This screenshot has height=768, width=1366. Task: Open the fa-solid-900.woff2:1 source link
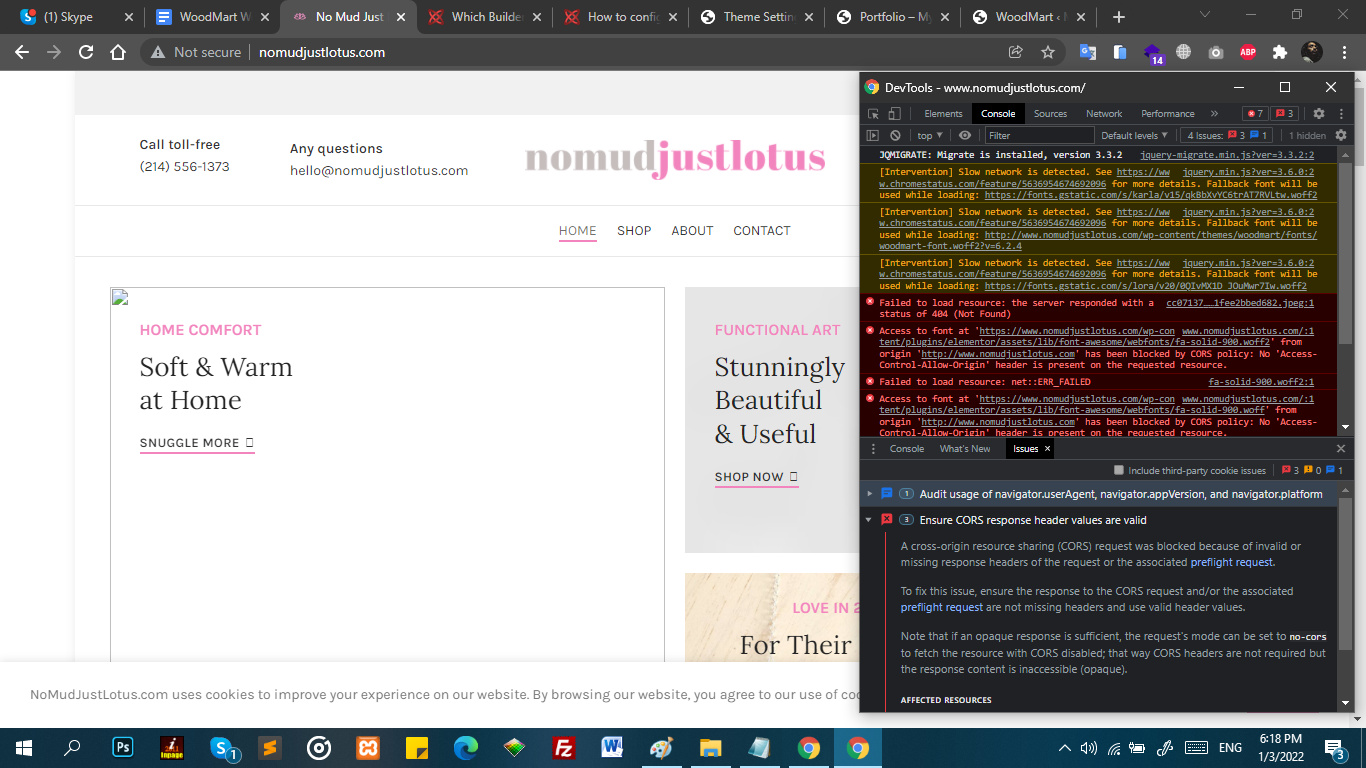coord(1261,382)
